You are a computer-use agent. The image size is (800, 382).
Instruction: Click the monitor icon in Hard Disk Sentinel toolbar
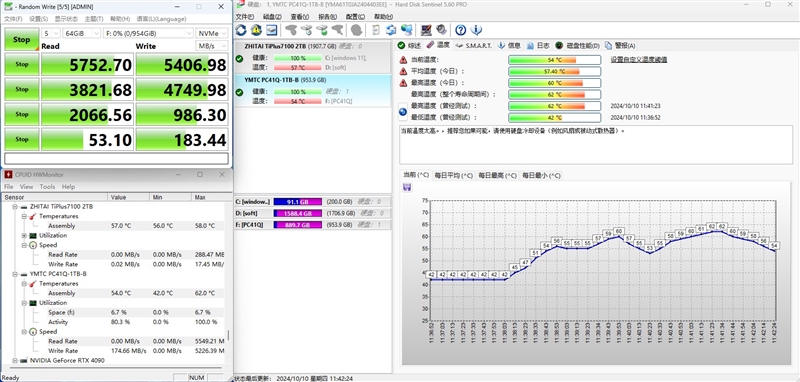[426, 30]
